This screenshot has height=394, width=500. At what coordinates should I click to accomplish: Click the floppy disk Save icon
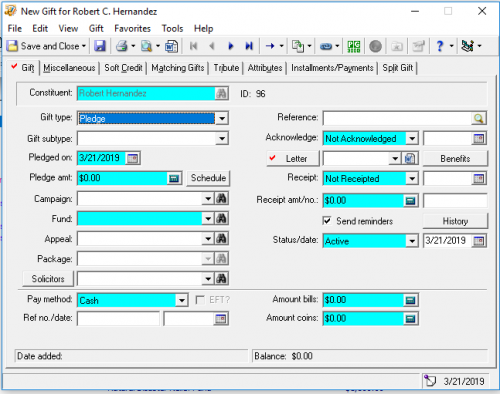click(99, 46)
